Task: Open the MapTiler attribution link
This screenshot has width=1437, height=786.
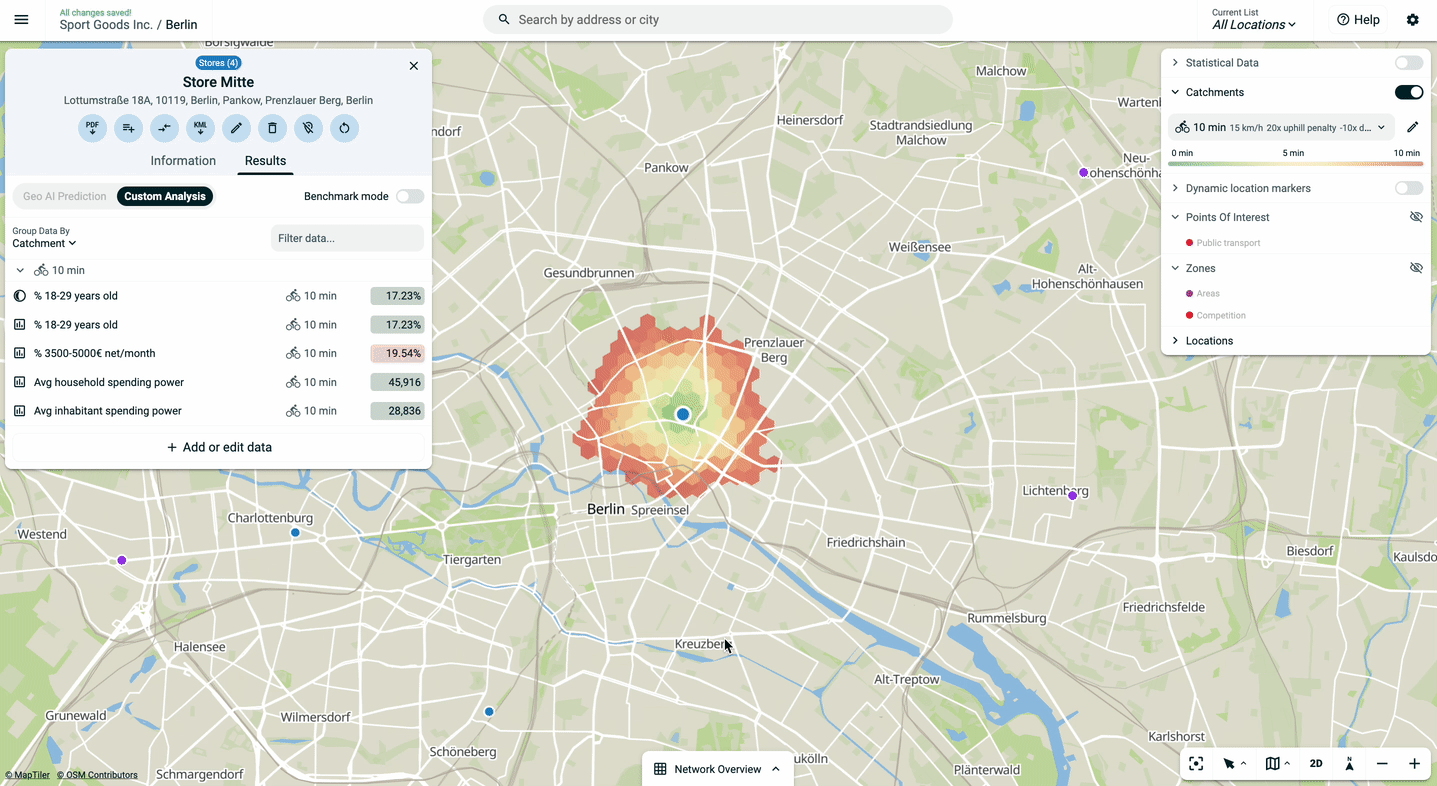Action: click(27, 775)
